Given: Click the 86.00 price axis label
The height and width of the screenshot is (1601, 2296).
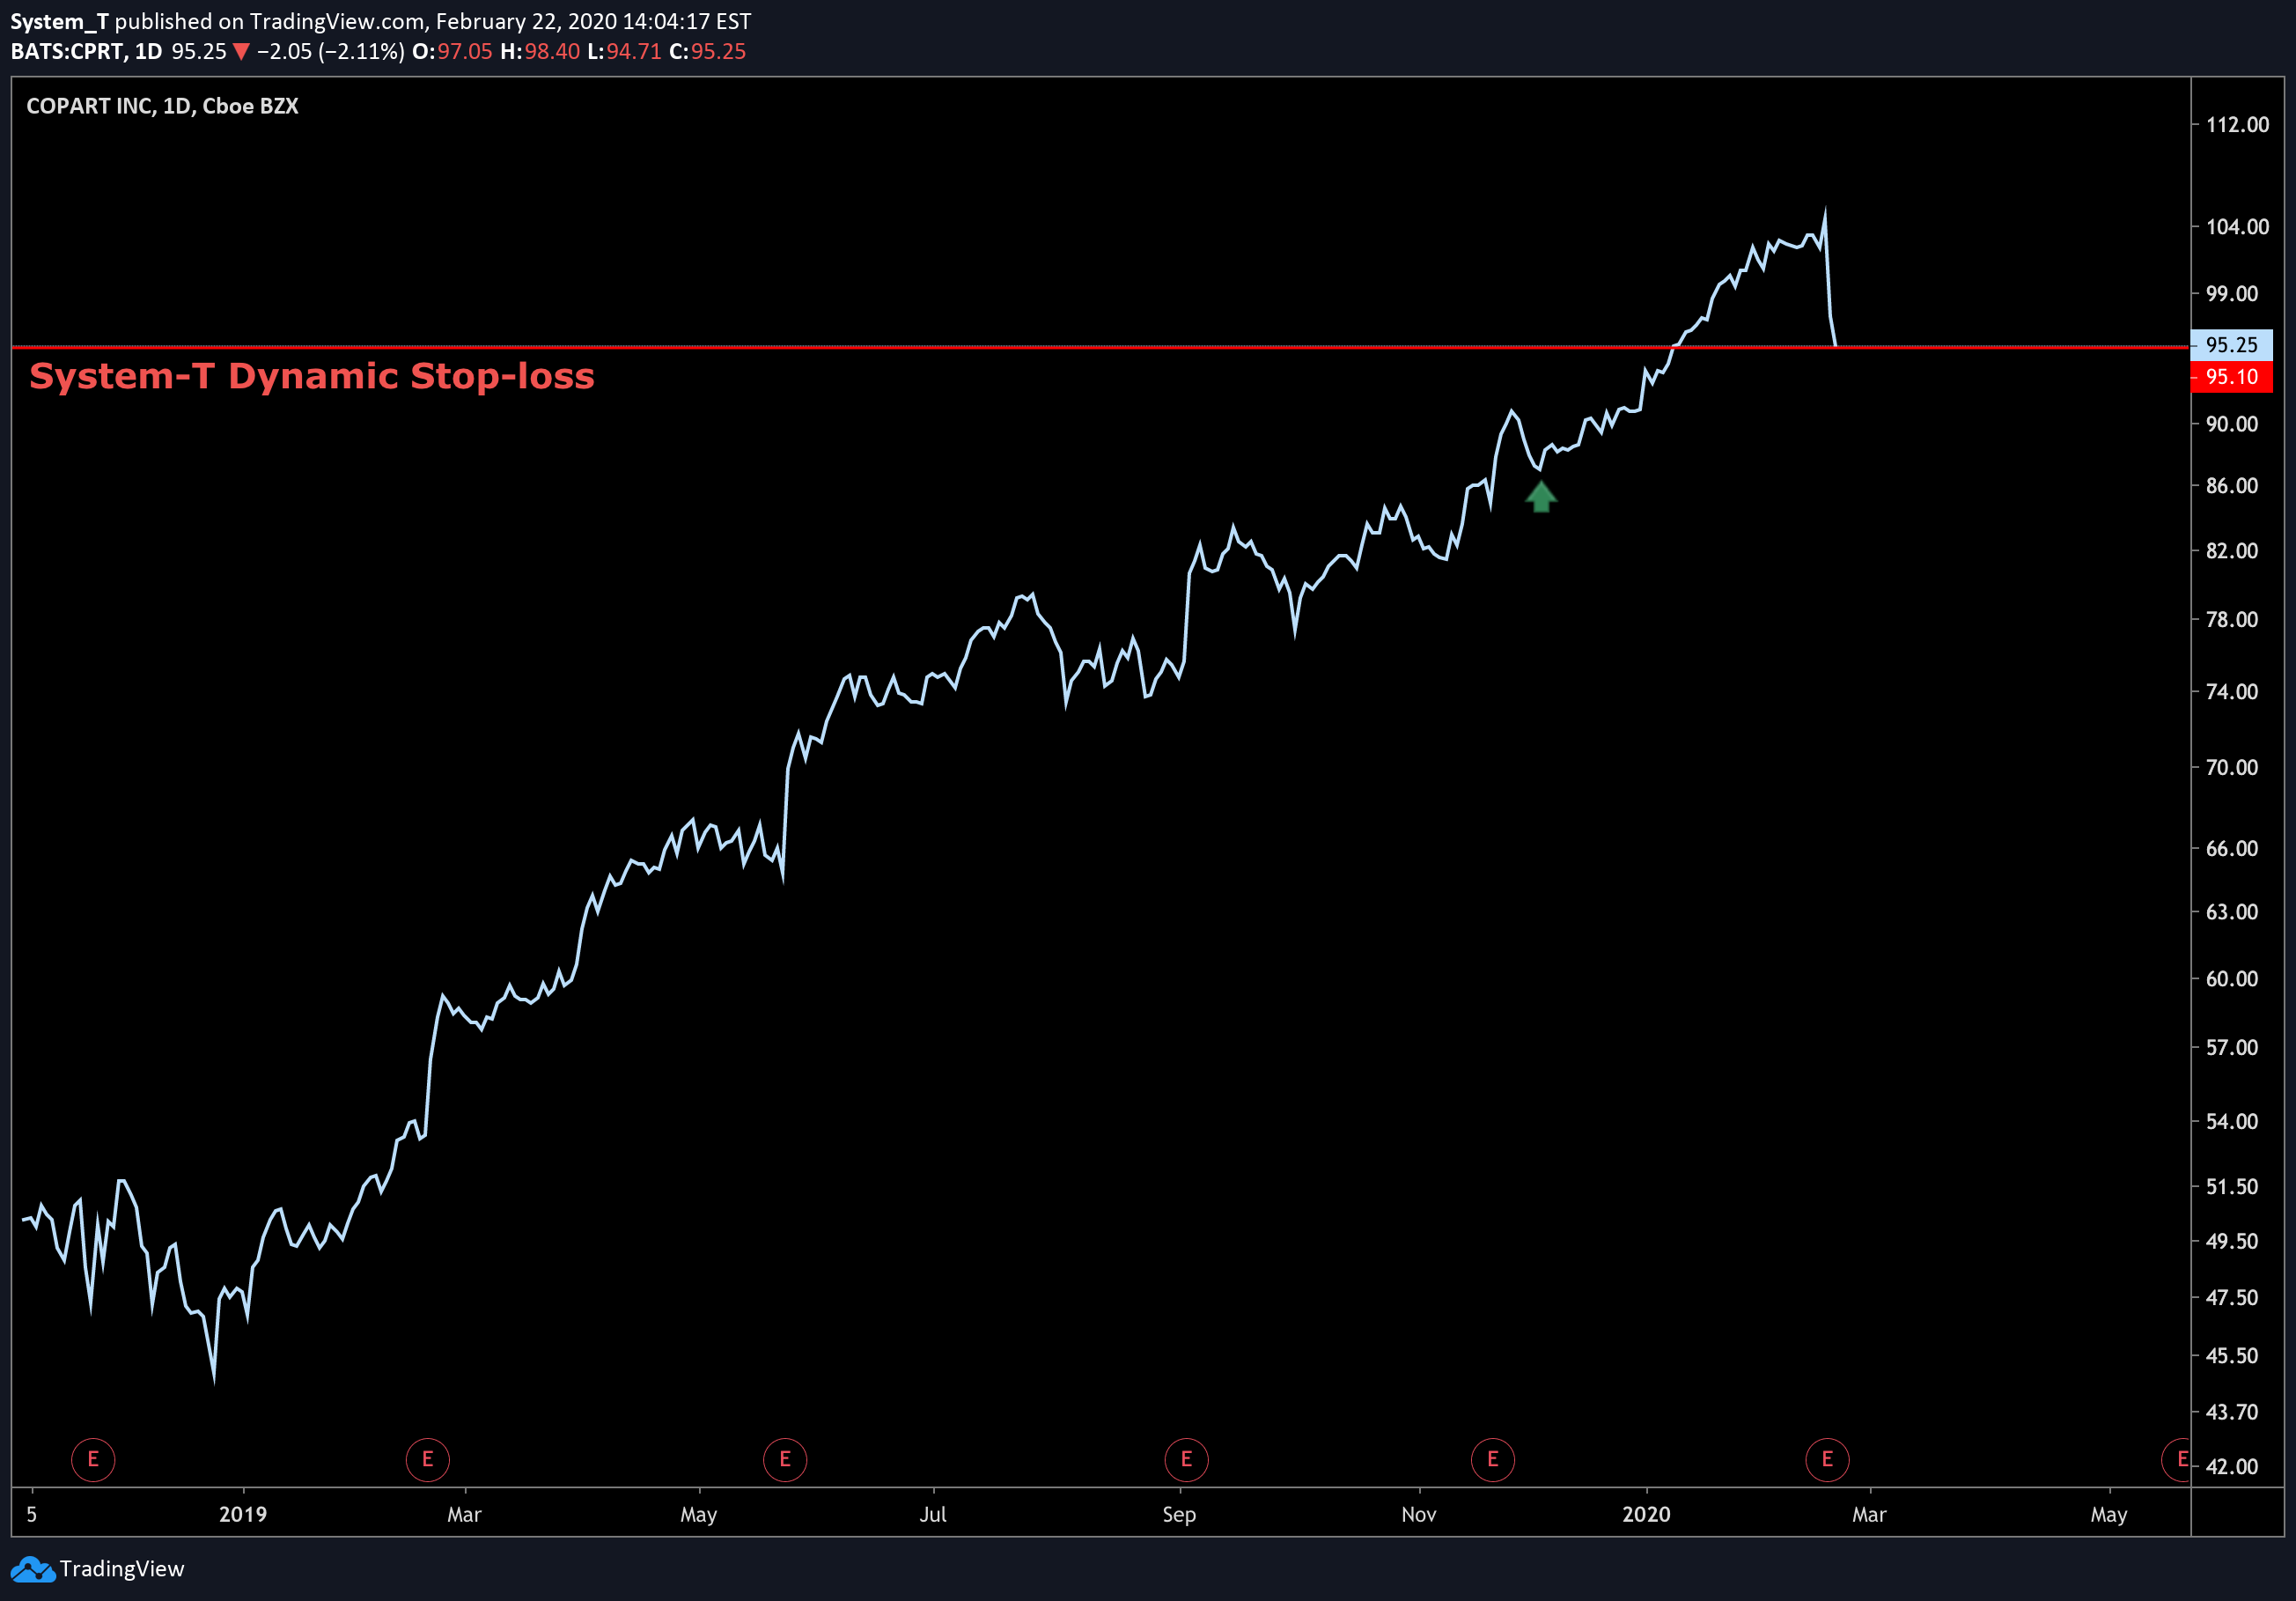Looking at the screenshot, I should point(2232,486).
